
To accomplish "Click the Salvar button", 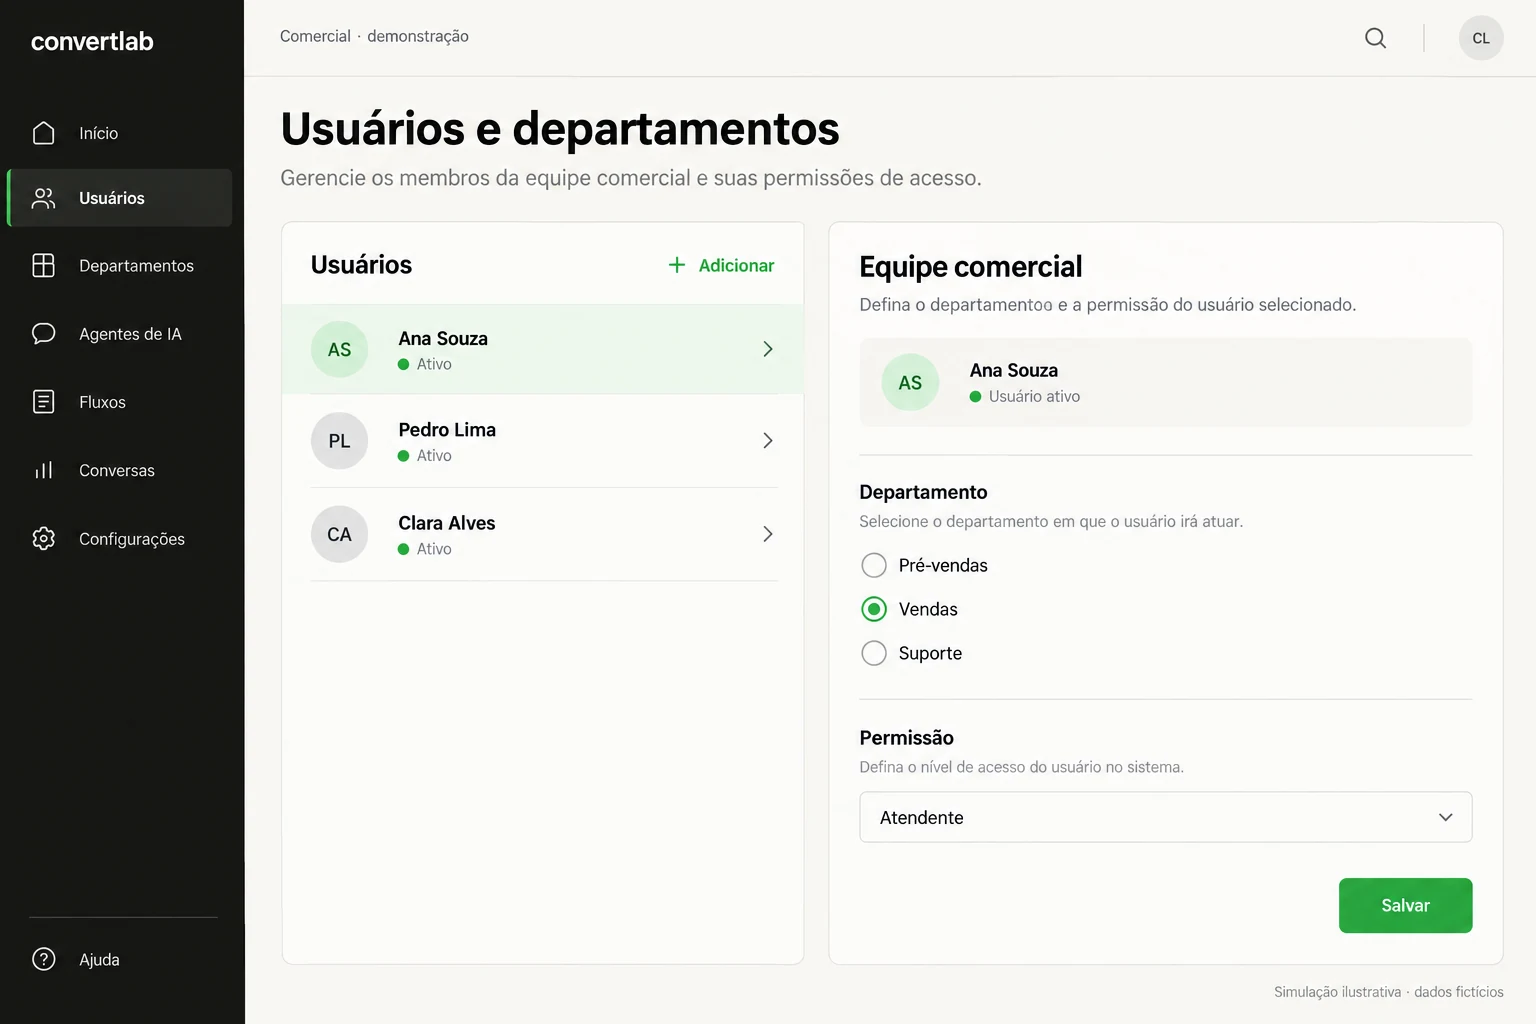I will pos(1405,905).
